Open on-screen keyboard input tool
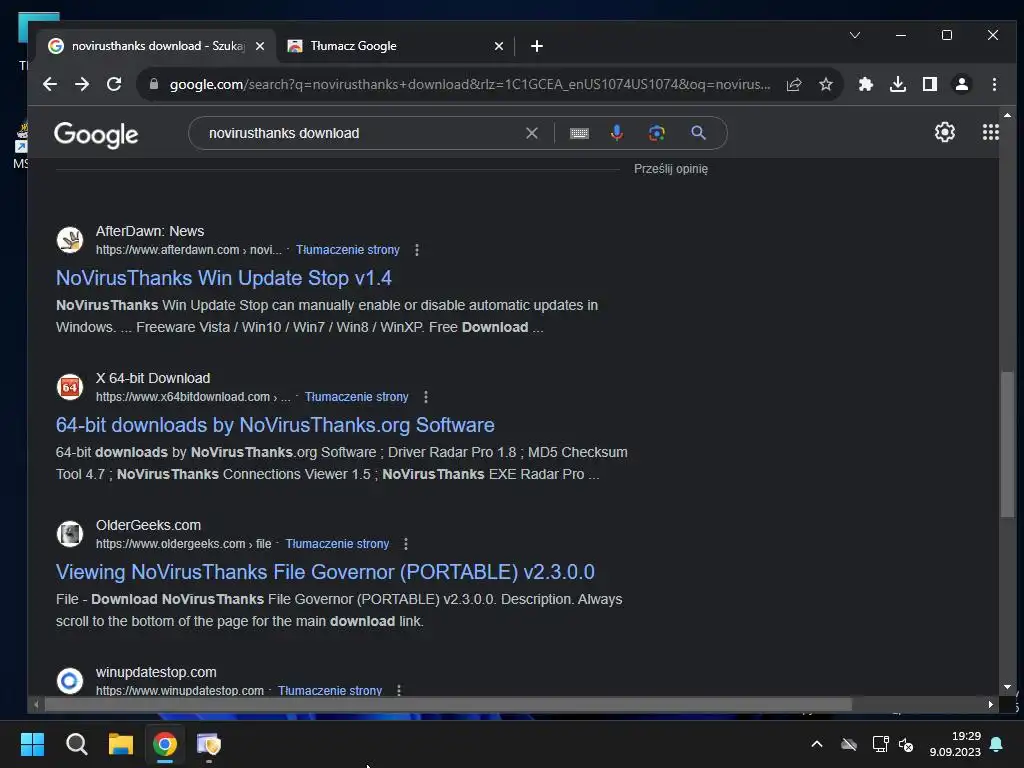This screenshot has width=1024, height=768. (579, 133)
